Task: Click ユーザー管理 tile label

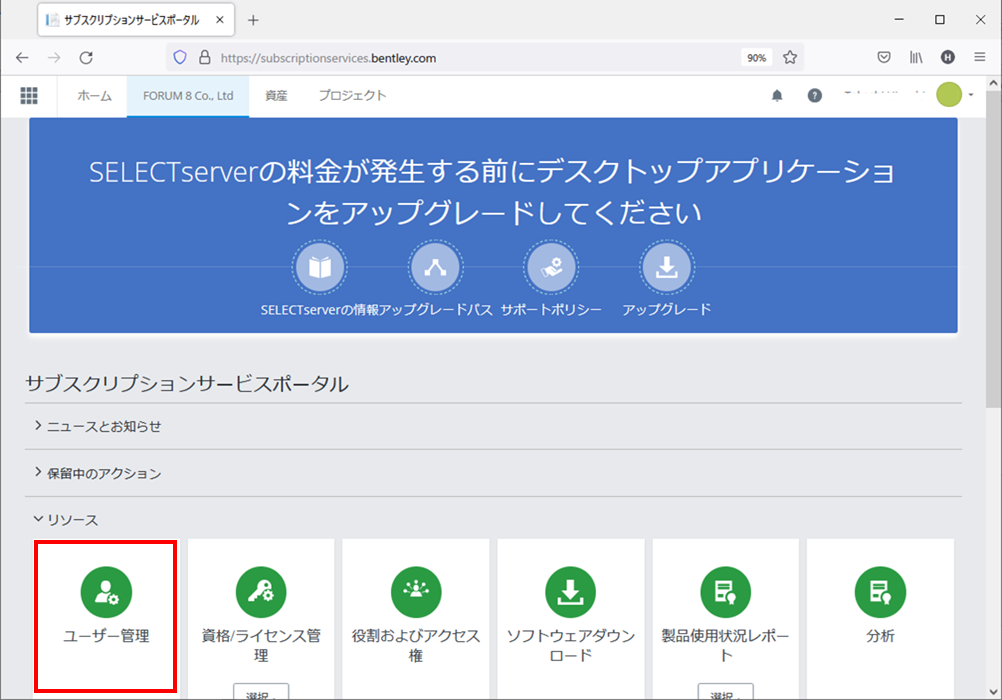Action: click(106, 636)
